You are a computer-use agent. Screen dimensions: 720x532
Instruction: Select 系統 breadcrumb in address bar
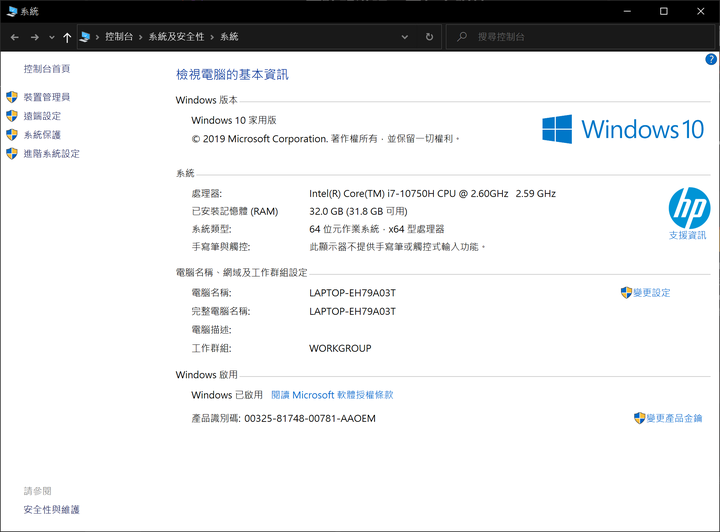229,37
